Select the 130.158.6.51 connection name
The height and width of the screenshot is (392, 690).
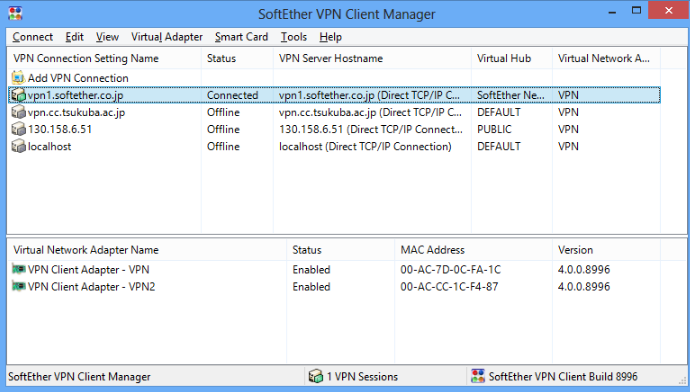59,129
